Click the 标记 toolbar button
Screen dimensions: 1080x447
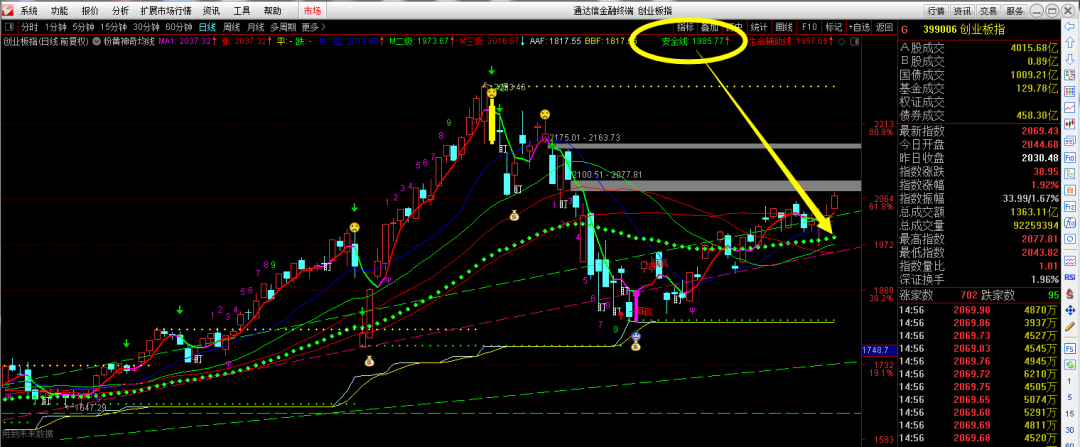click(834, 27)
